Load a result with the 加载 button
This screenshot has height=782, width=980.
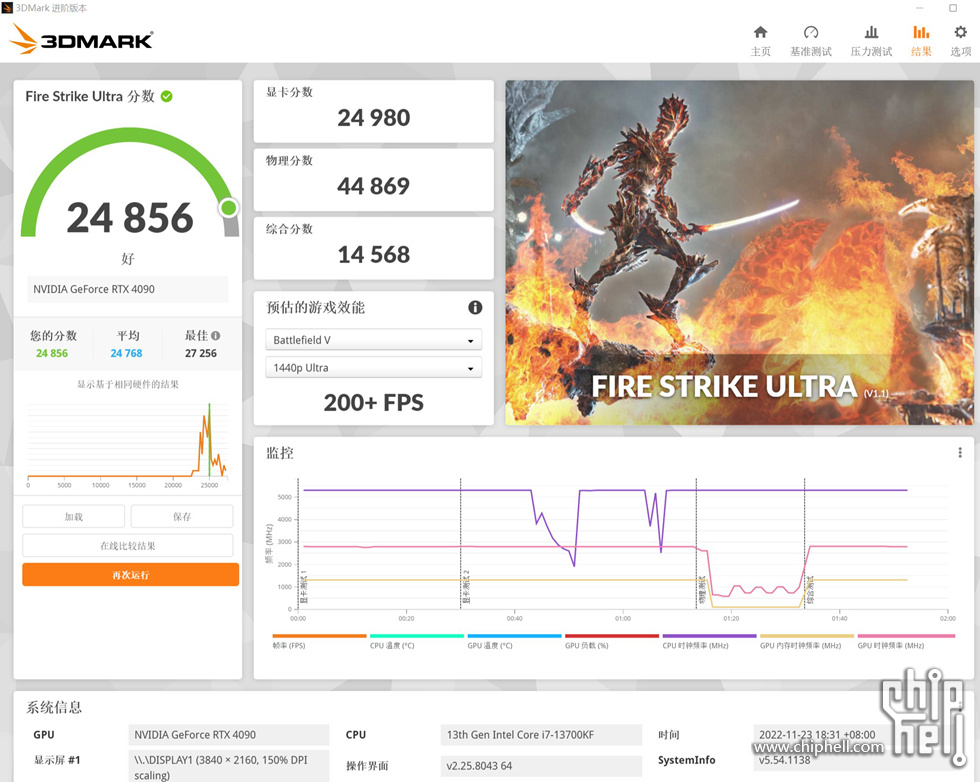(73, 515)
